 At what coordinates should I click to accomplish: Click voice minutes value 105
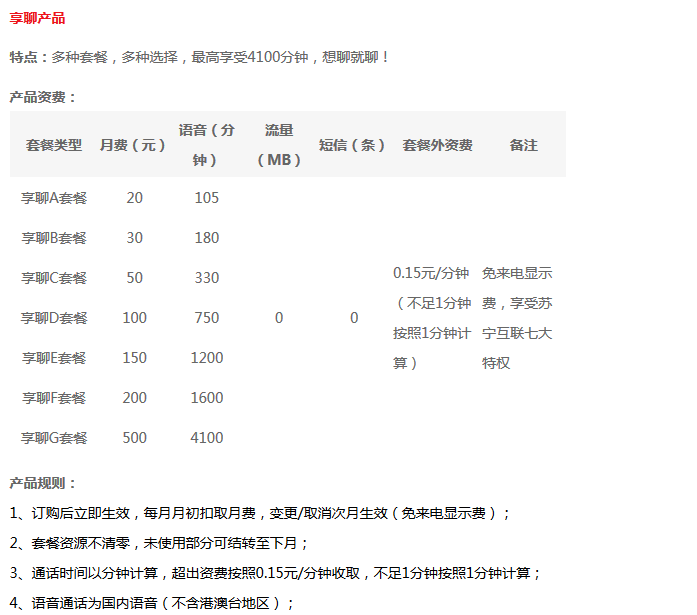(x=207, y=198)
